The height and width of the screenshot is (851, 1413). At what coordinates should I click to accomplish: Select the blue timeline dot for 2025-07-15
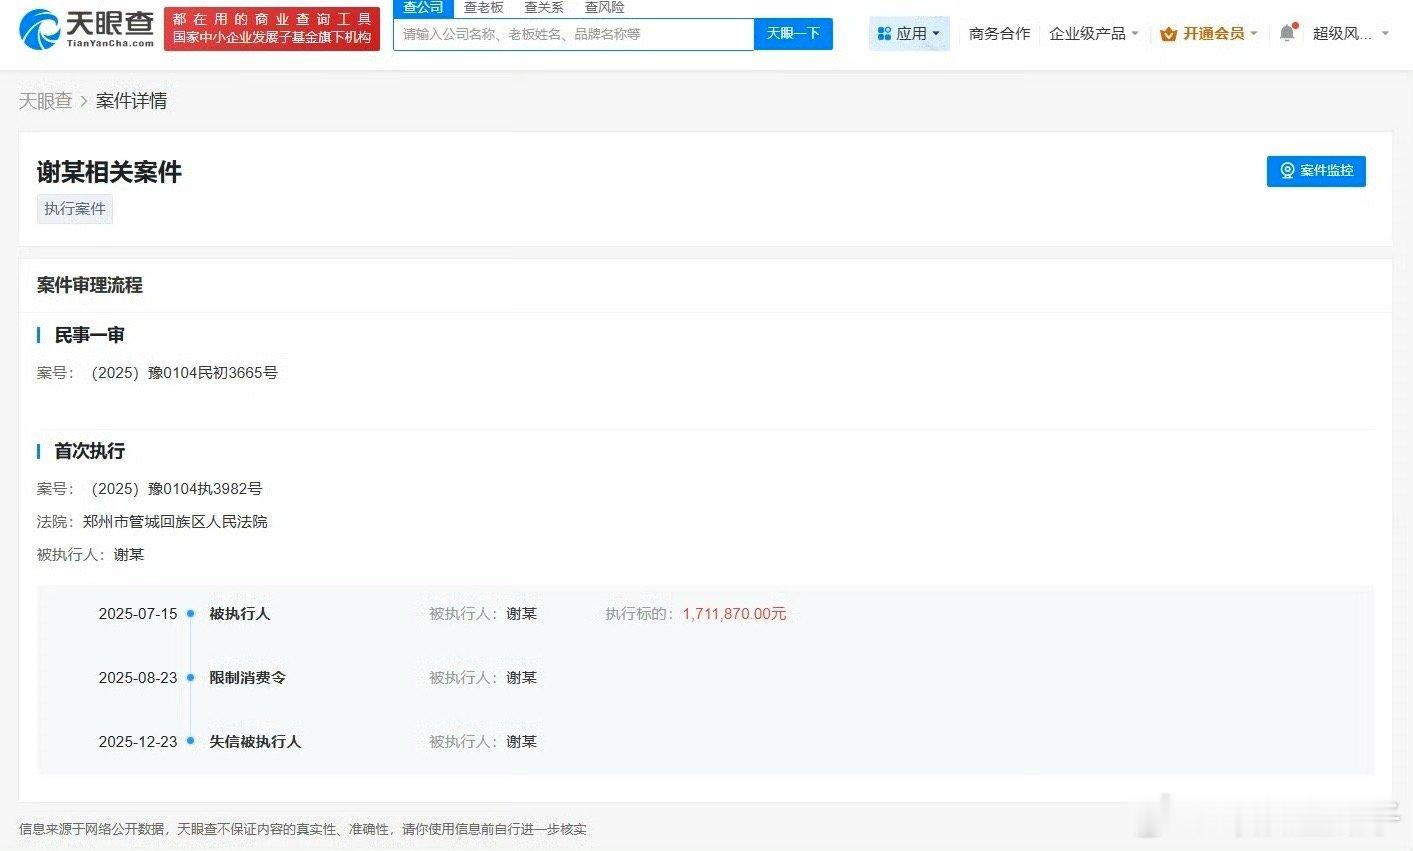coord(189,614)
